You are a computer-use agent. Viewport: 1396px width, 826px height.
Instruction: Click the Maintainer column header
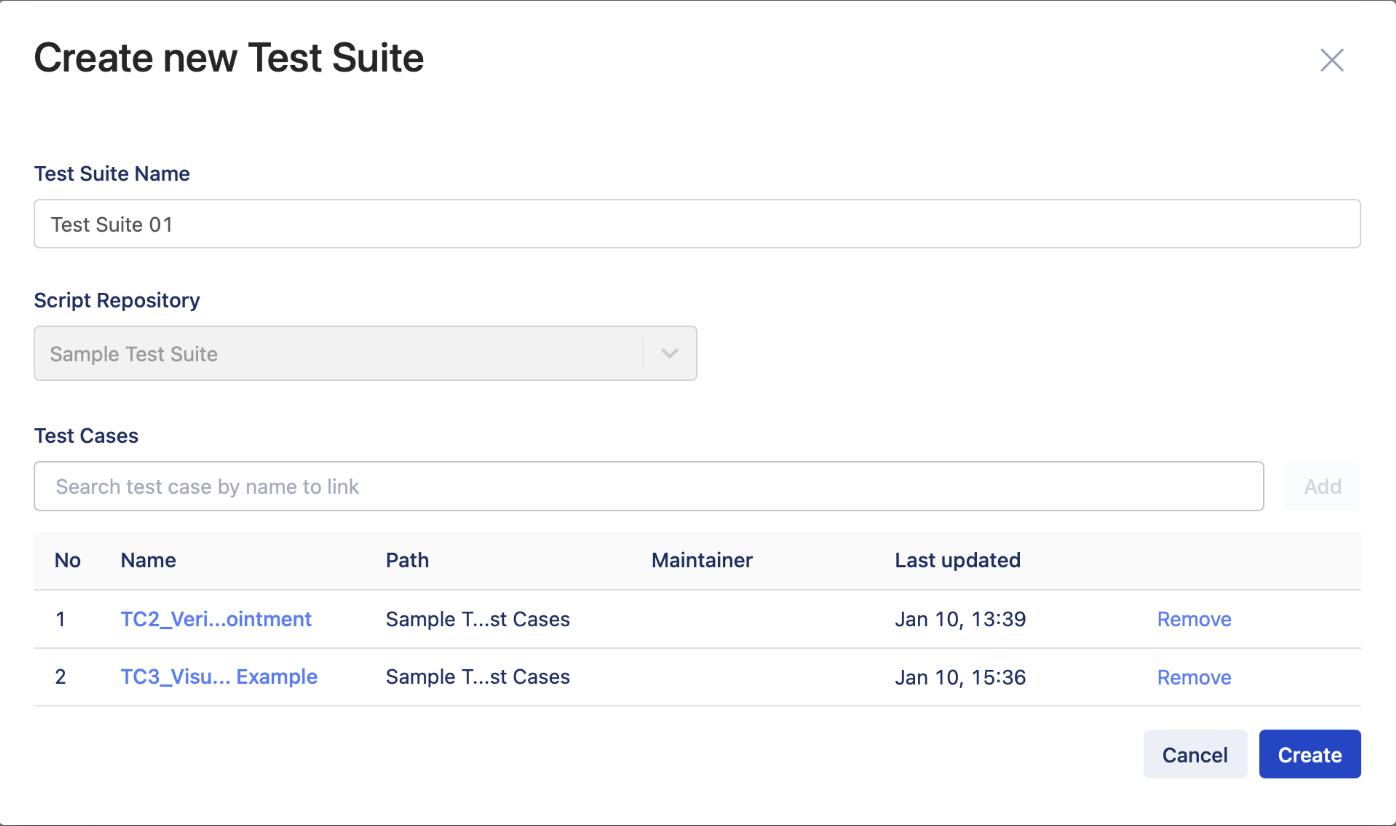point(702,560)
